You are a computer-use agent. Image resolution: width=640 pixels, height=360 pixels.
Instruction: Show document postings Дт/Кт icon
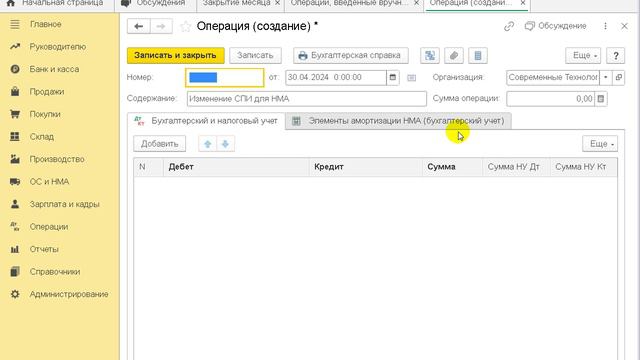(430, 56)
